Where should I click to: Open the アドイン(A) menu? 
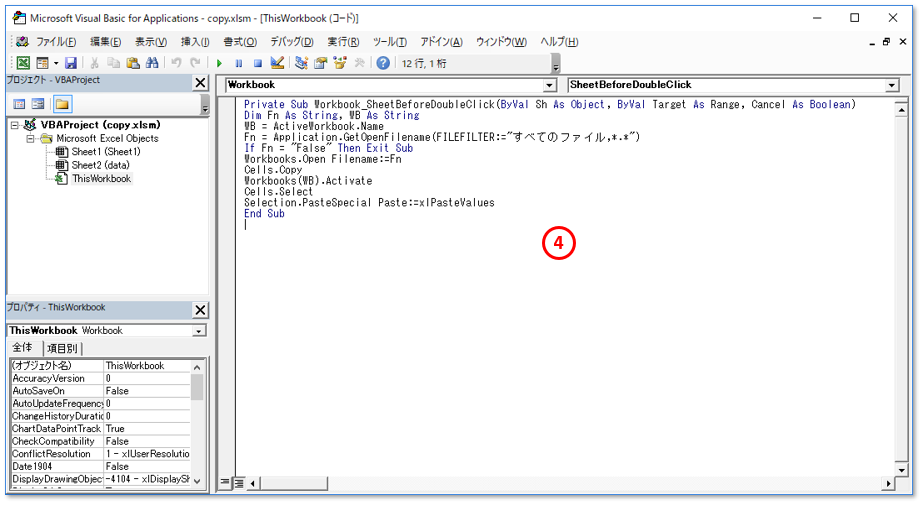[441, 42]
